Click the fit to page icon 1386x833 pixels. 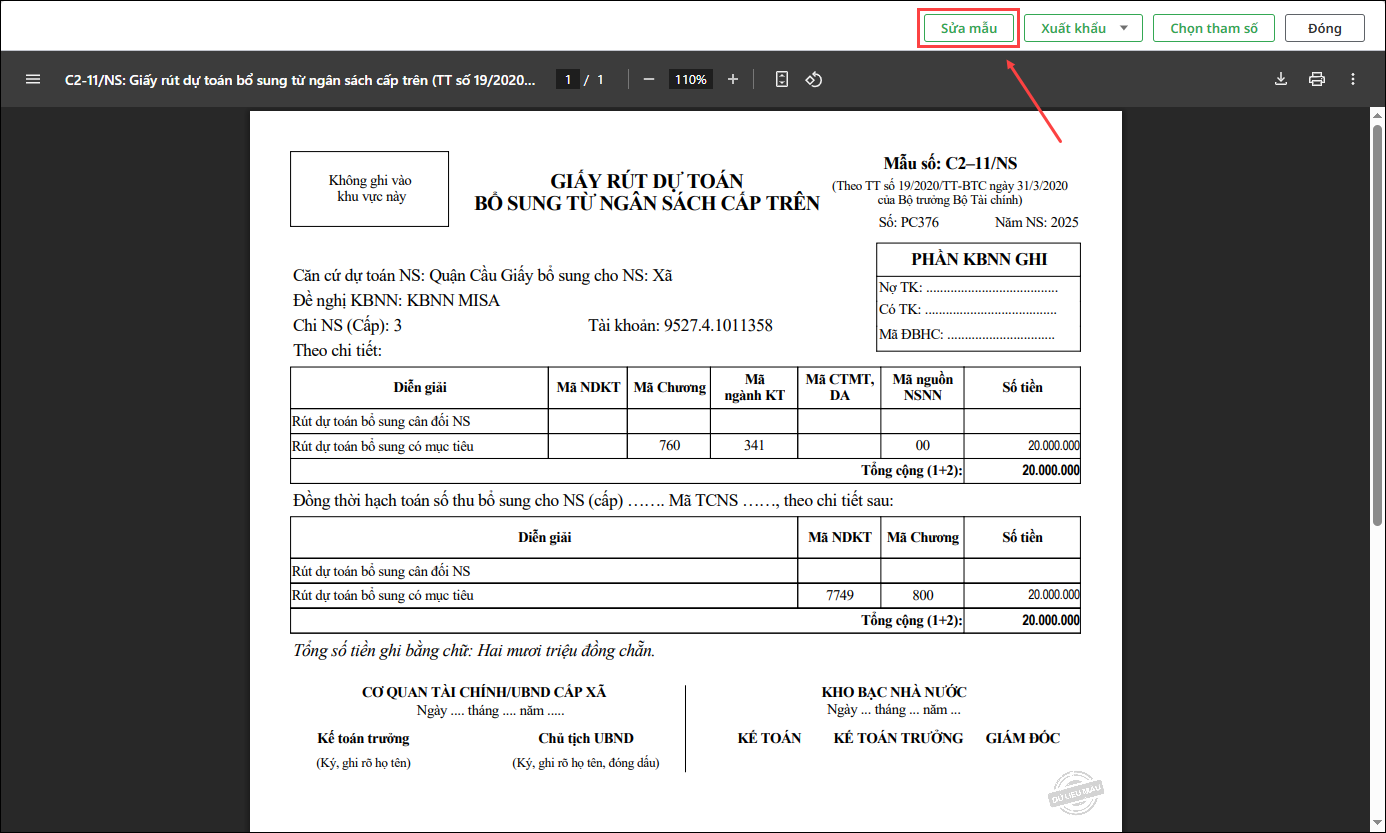782,79
